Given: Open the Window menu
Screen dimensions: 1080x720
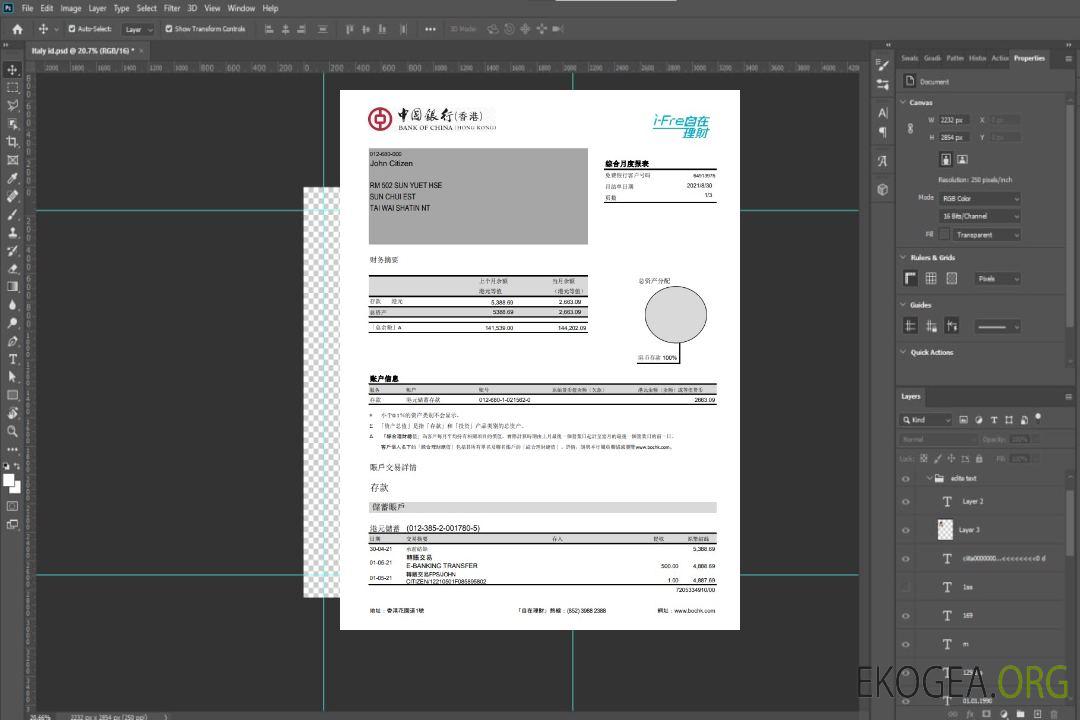Looking at the screenshot, I should (241, 8).
